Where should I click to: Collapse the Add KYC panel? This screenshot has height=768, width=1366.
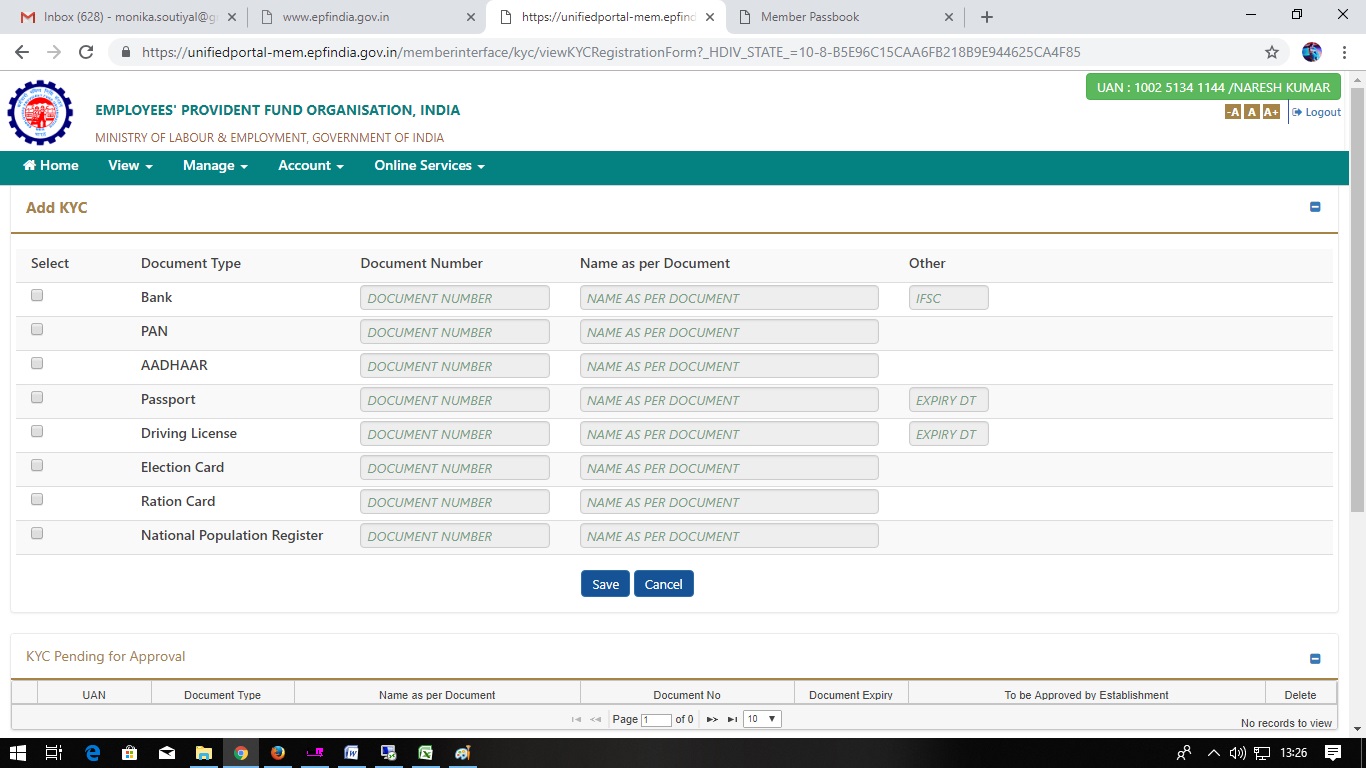coord(1315,207)
